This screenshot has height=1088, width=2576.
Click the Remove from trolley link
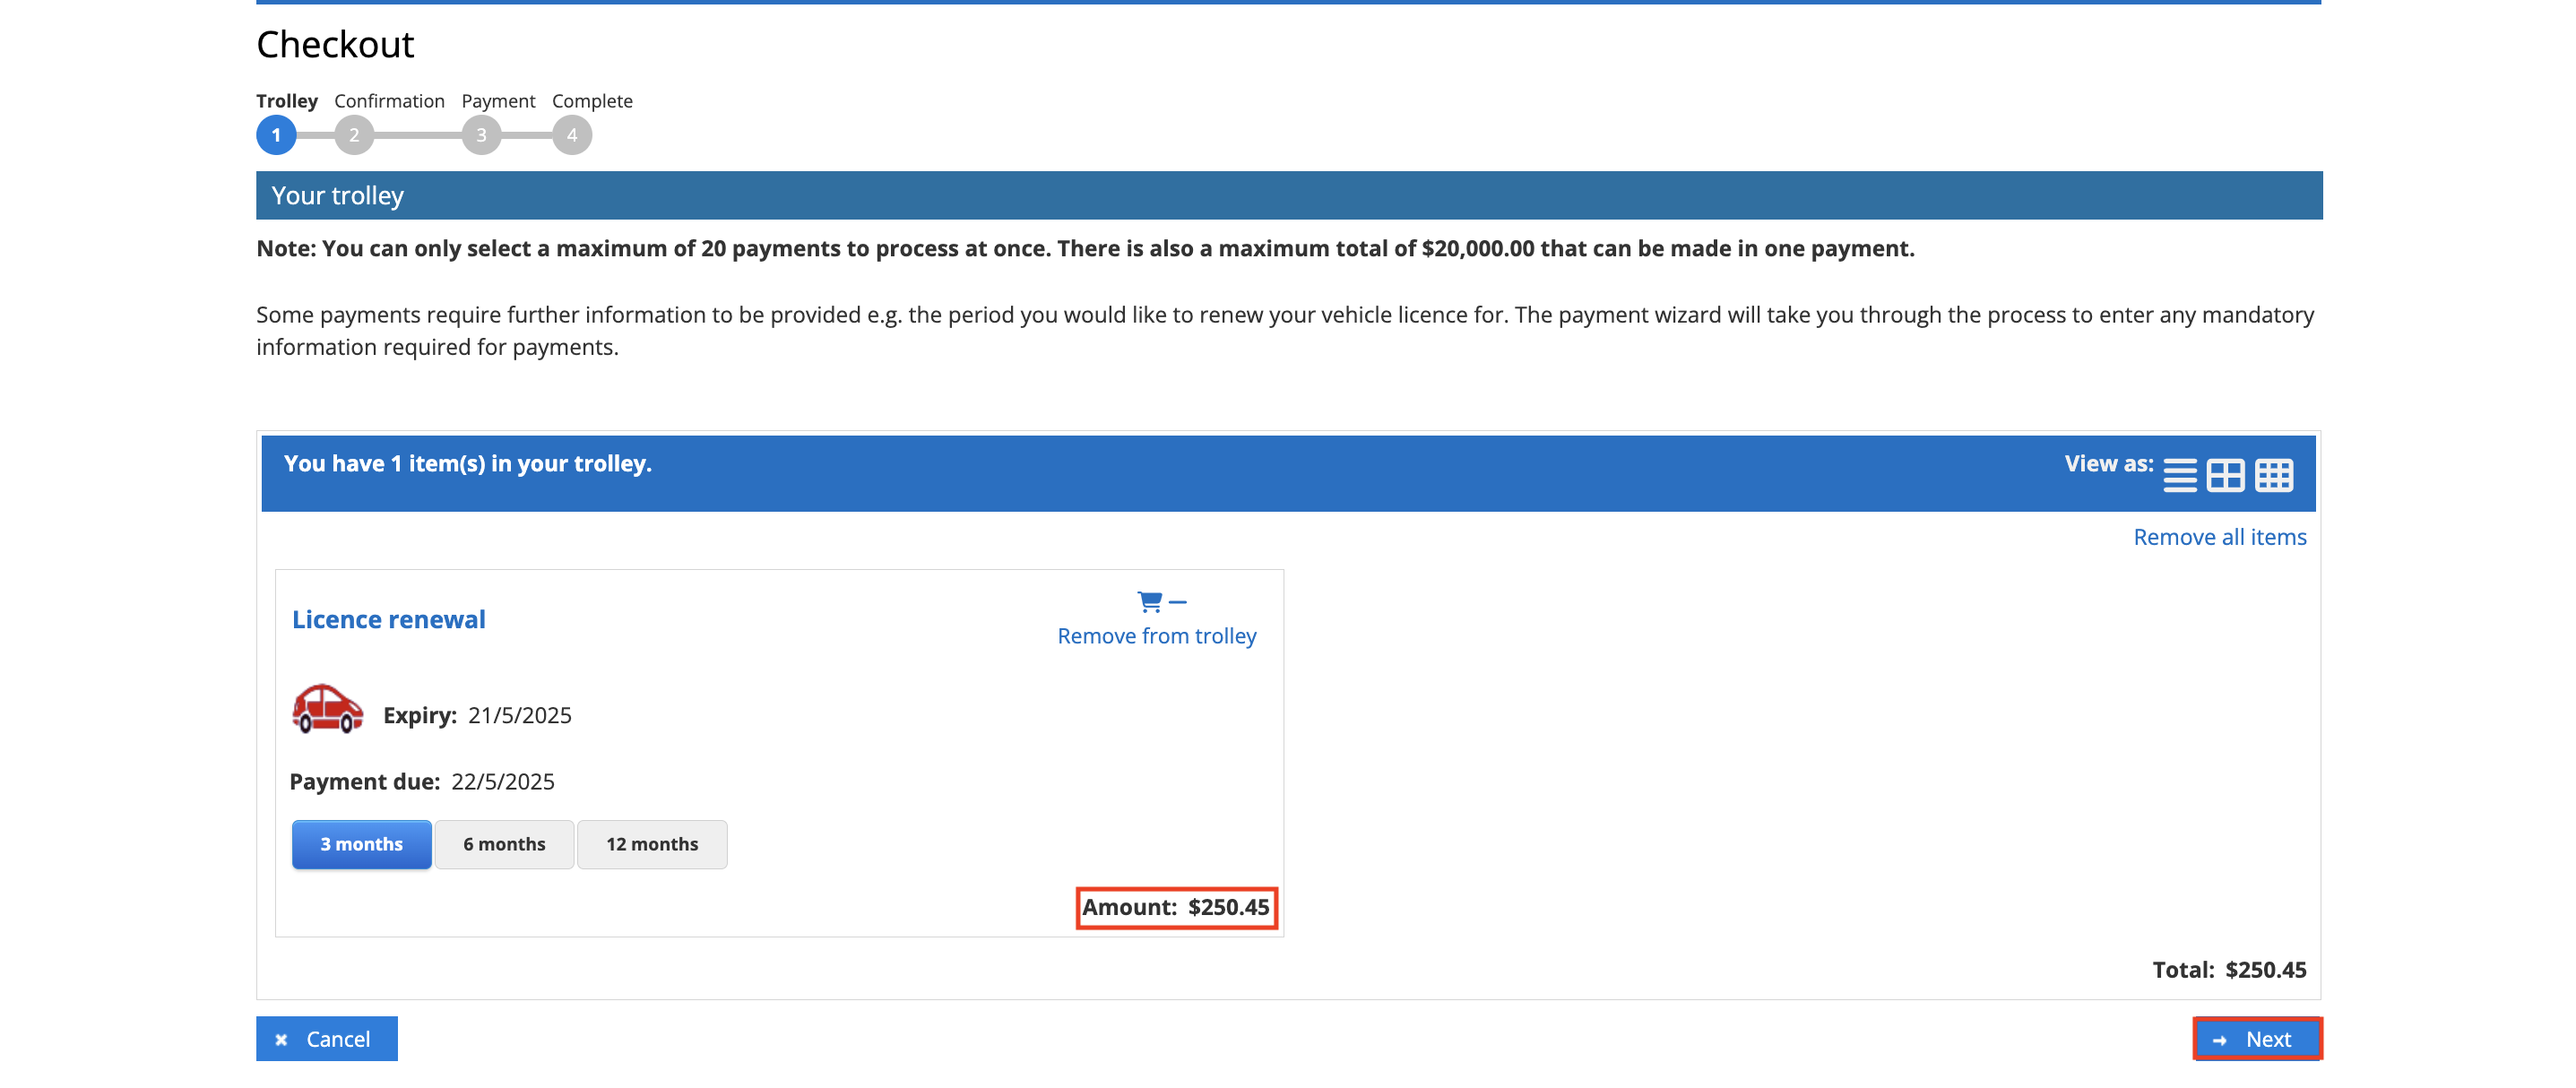[1156, 636]
